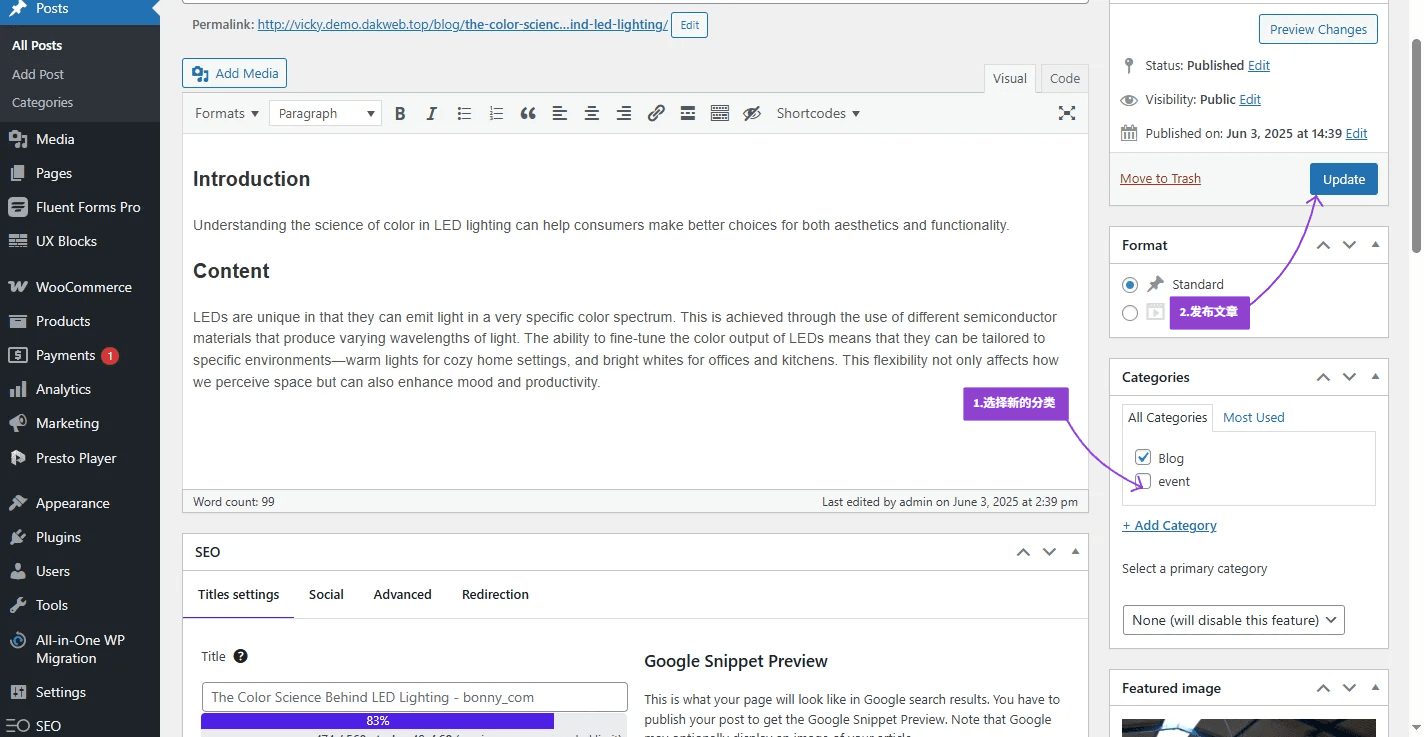Check the event category checkbox

point(1143,481)
